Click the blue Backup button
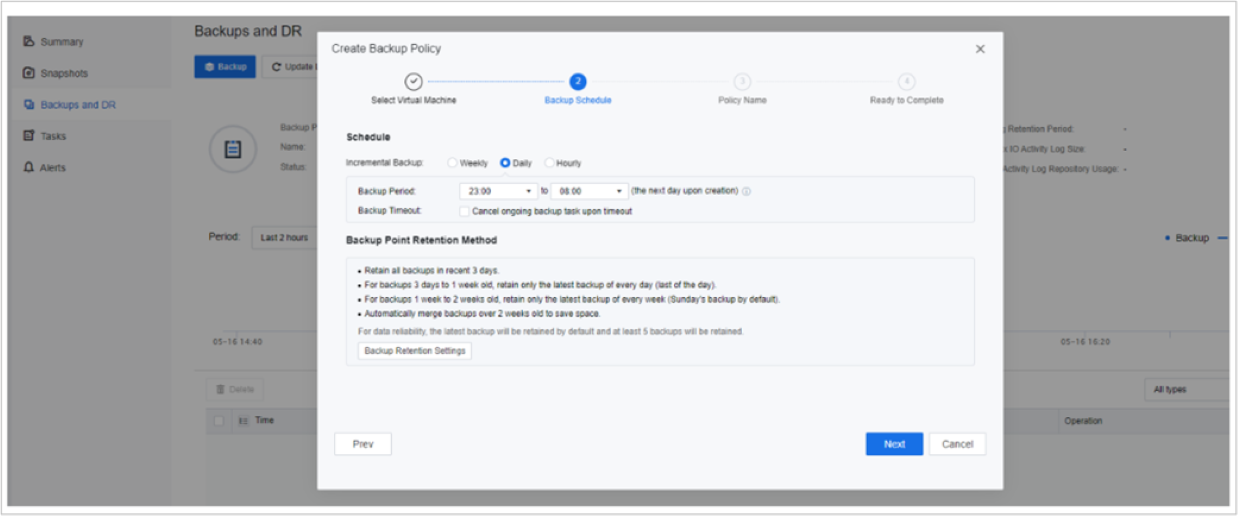The height and width of the screenshot is (516, 1238). click(225, 67)
